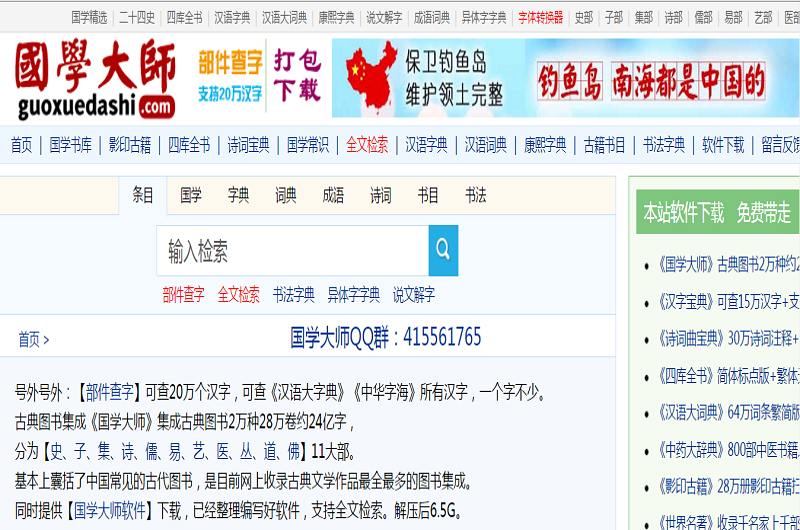Click 儒部 in the top gray bar
The height and width of the screenshot is (530, 800).
pyautogui.click(x=704, y=18)
